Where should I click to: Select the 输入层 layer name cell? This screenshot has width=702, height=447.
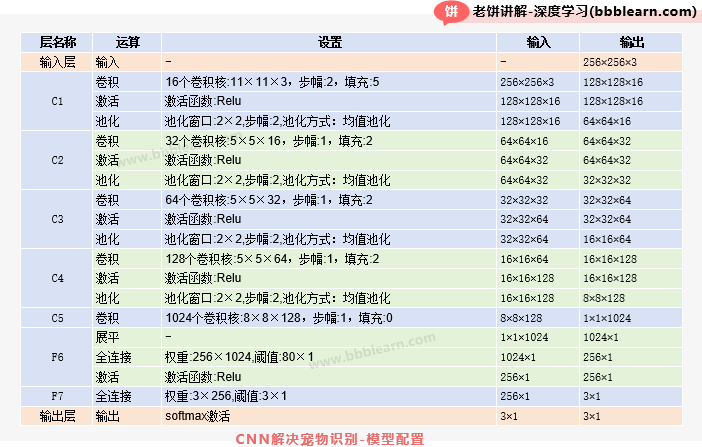(x=57, y=62)
